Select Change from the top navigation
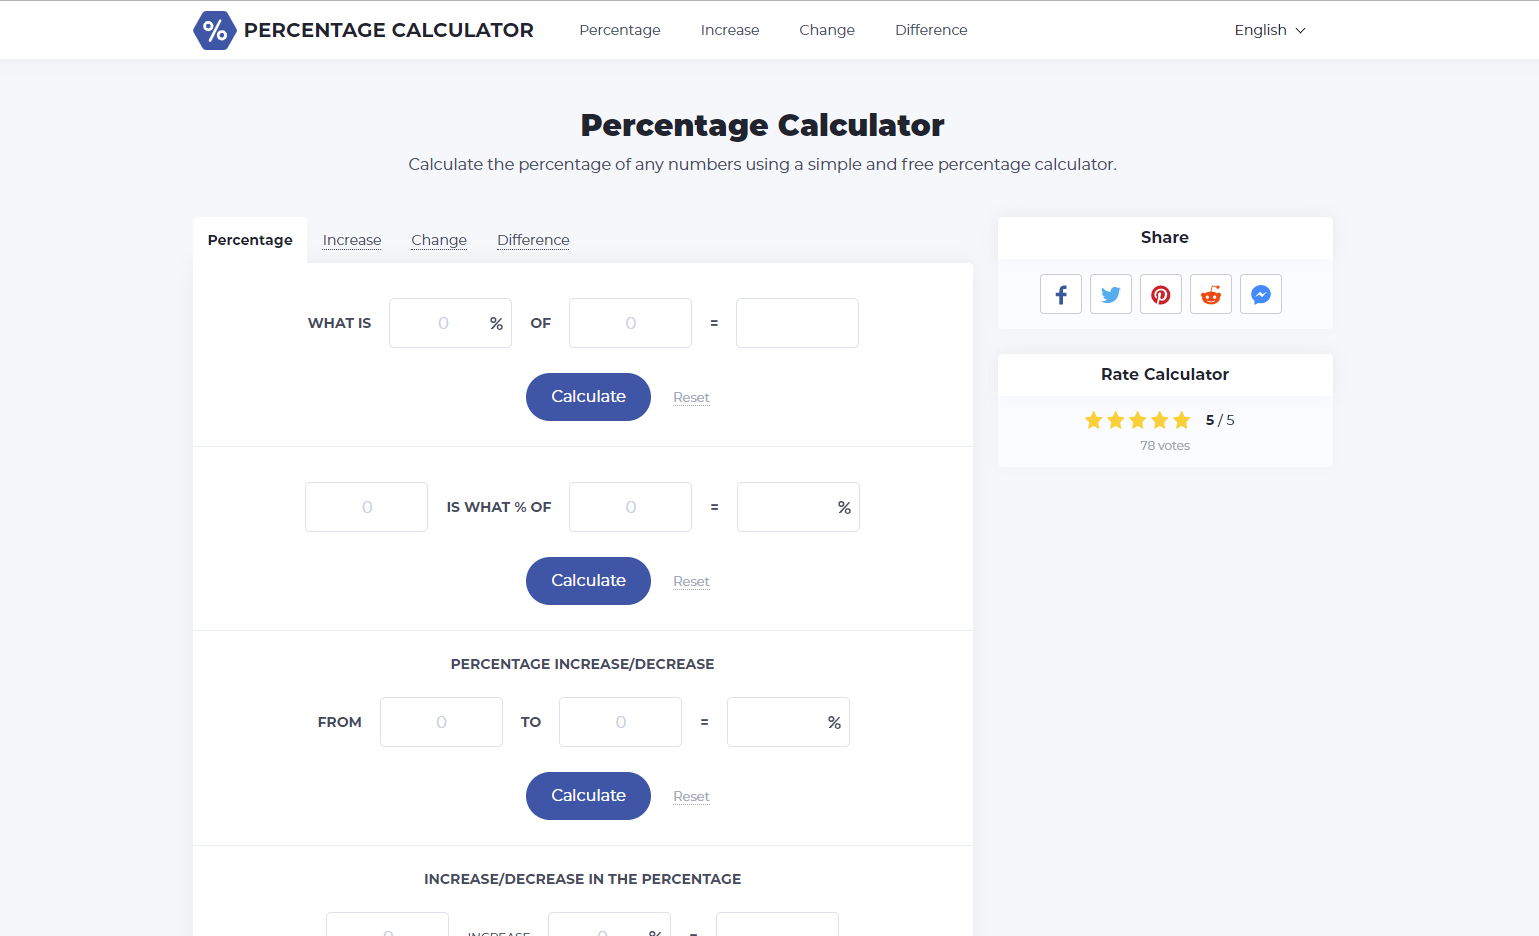The width and height of the screenshot is (1539, 936). click(x=826, y=30)
